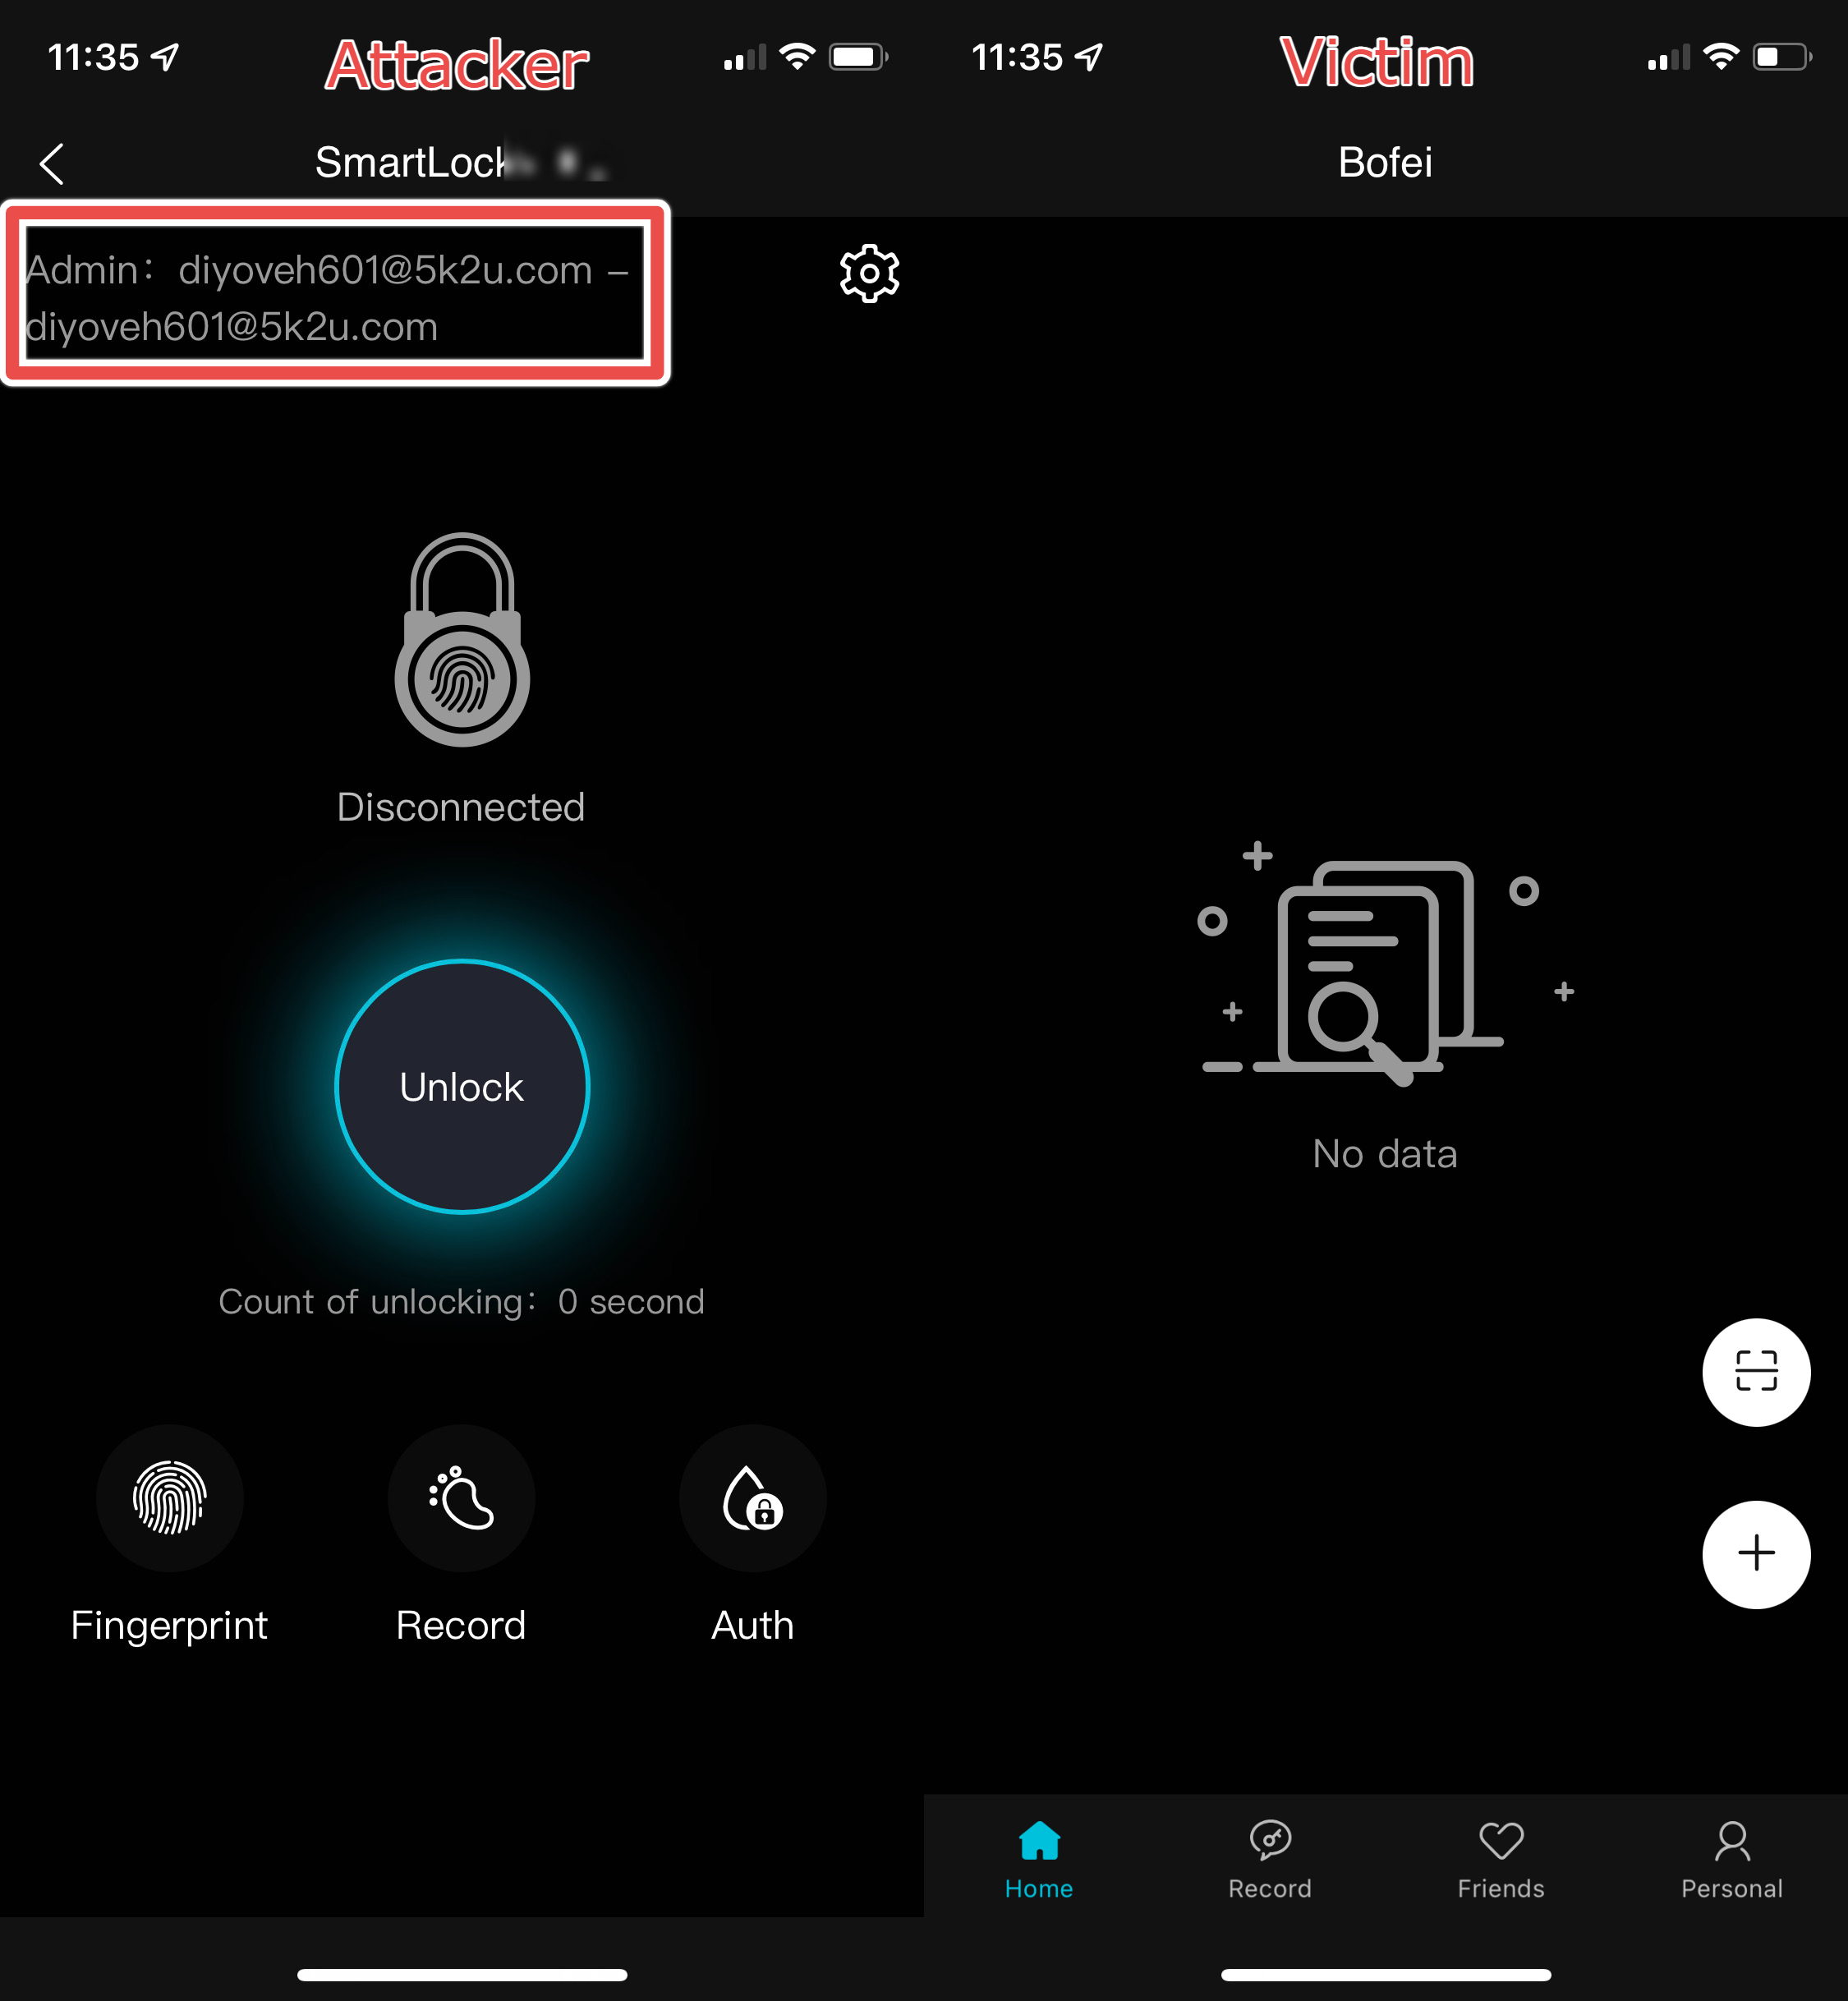The height and width of the screenshot is (2001, 1848).
Task: Tap the padlock fingerprint image
Action: tap(462, 639)
